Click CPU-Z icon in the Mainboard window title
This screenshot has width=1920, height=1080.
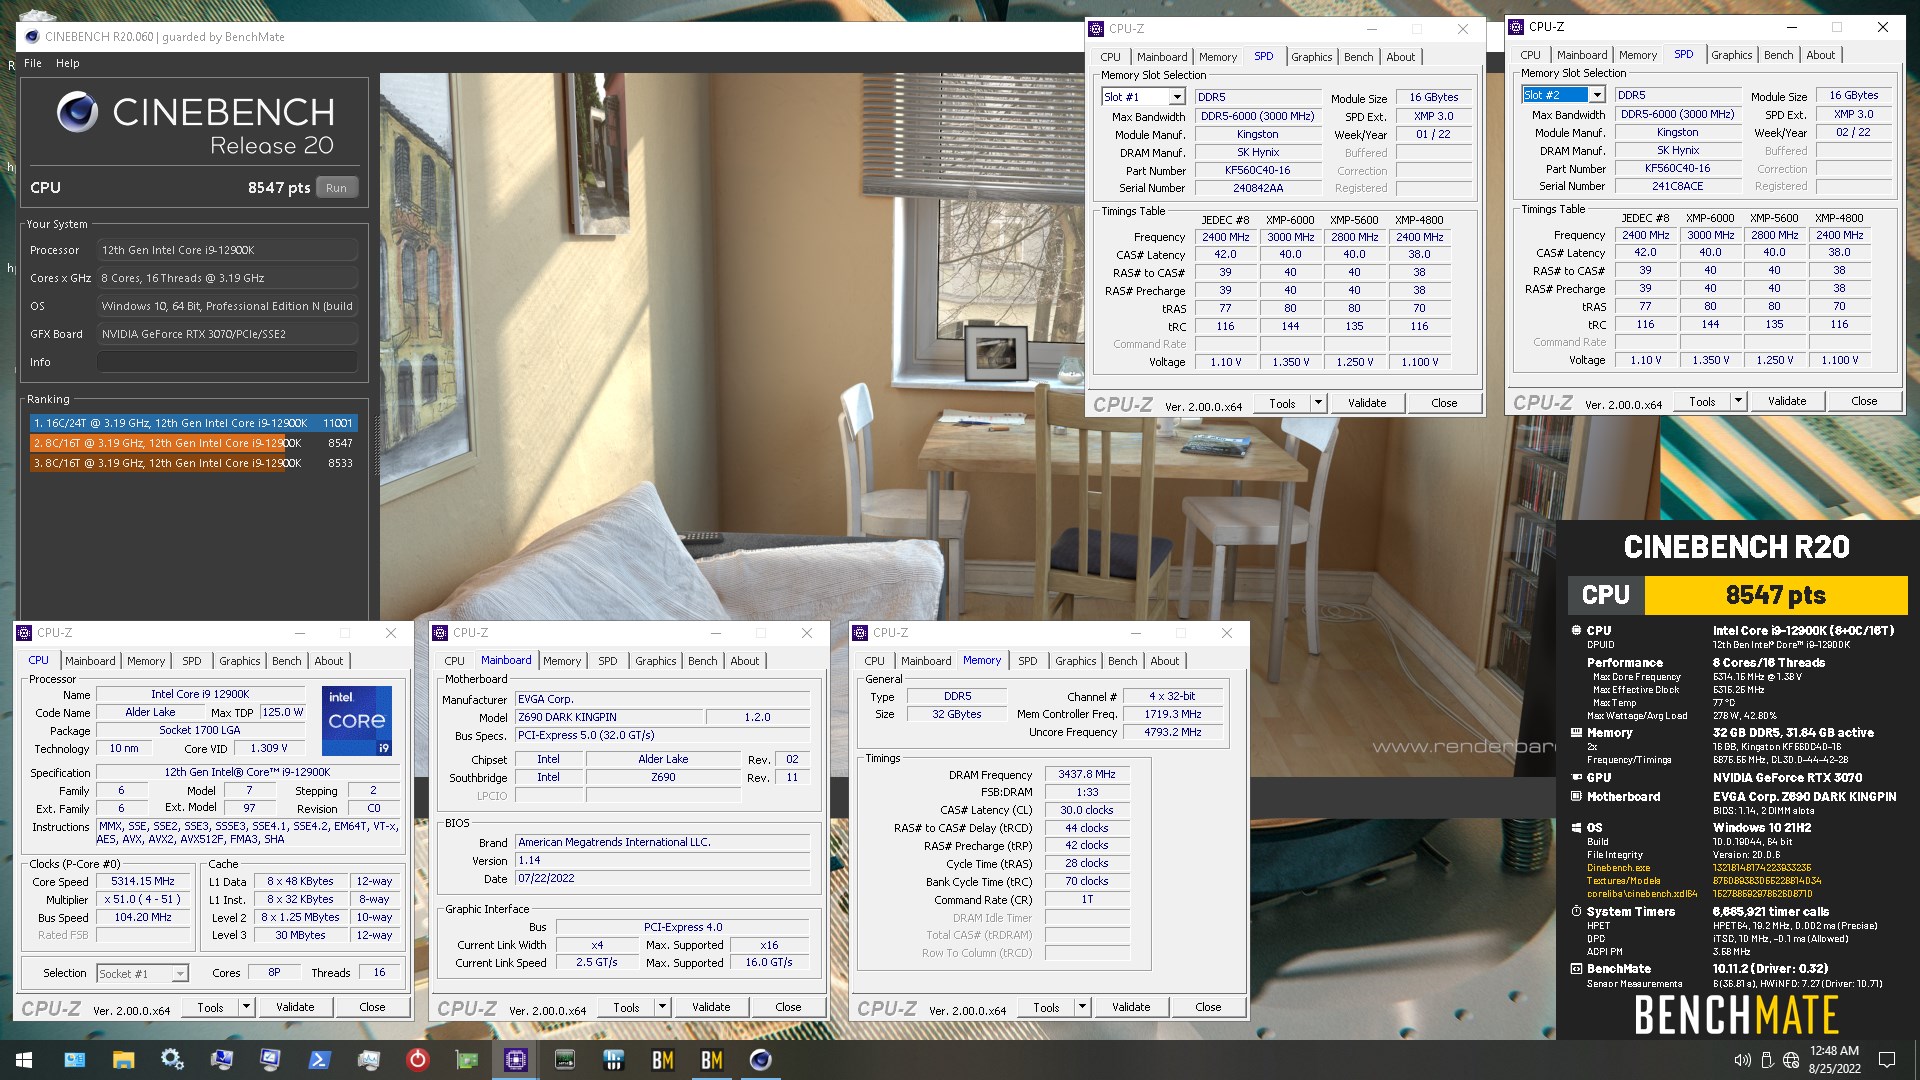(x=441, y=633)
